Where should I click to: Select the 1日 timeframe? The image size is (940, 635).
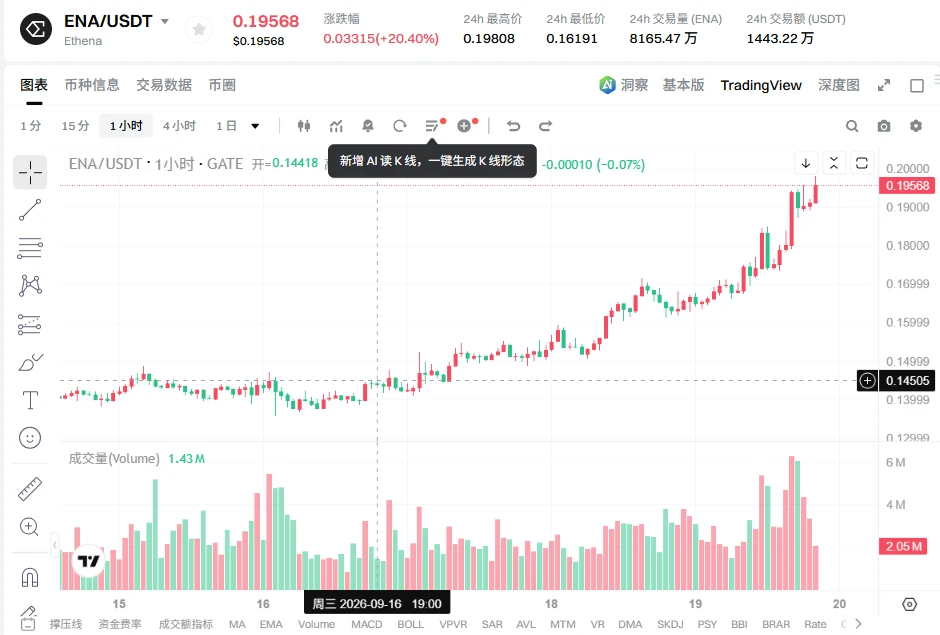(x=226, y=126)
